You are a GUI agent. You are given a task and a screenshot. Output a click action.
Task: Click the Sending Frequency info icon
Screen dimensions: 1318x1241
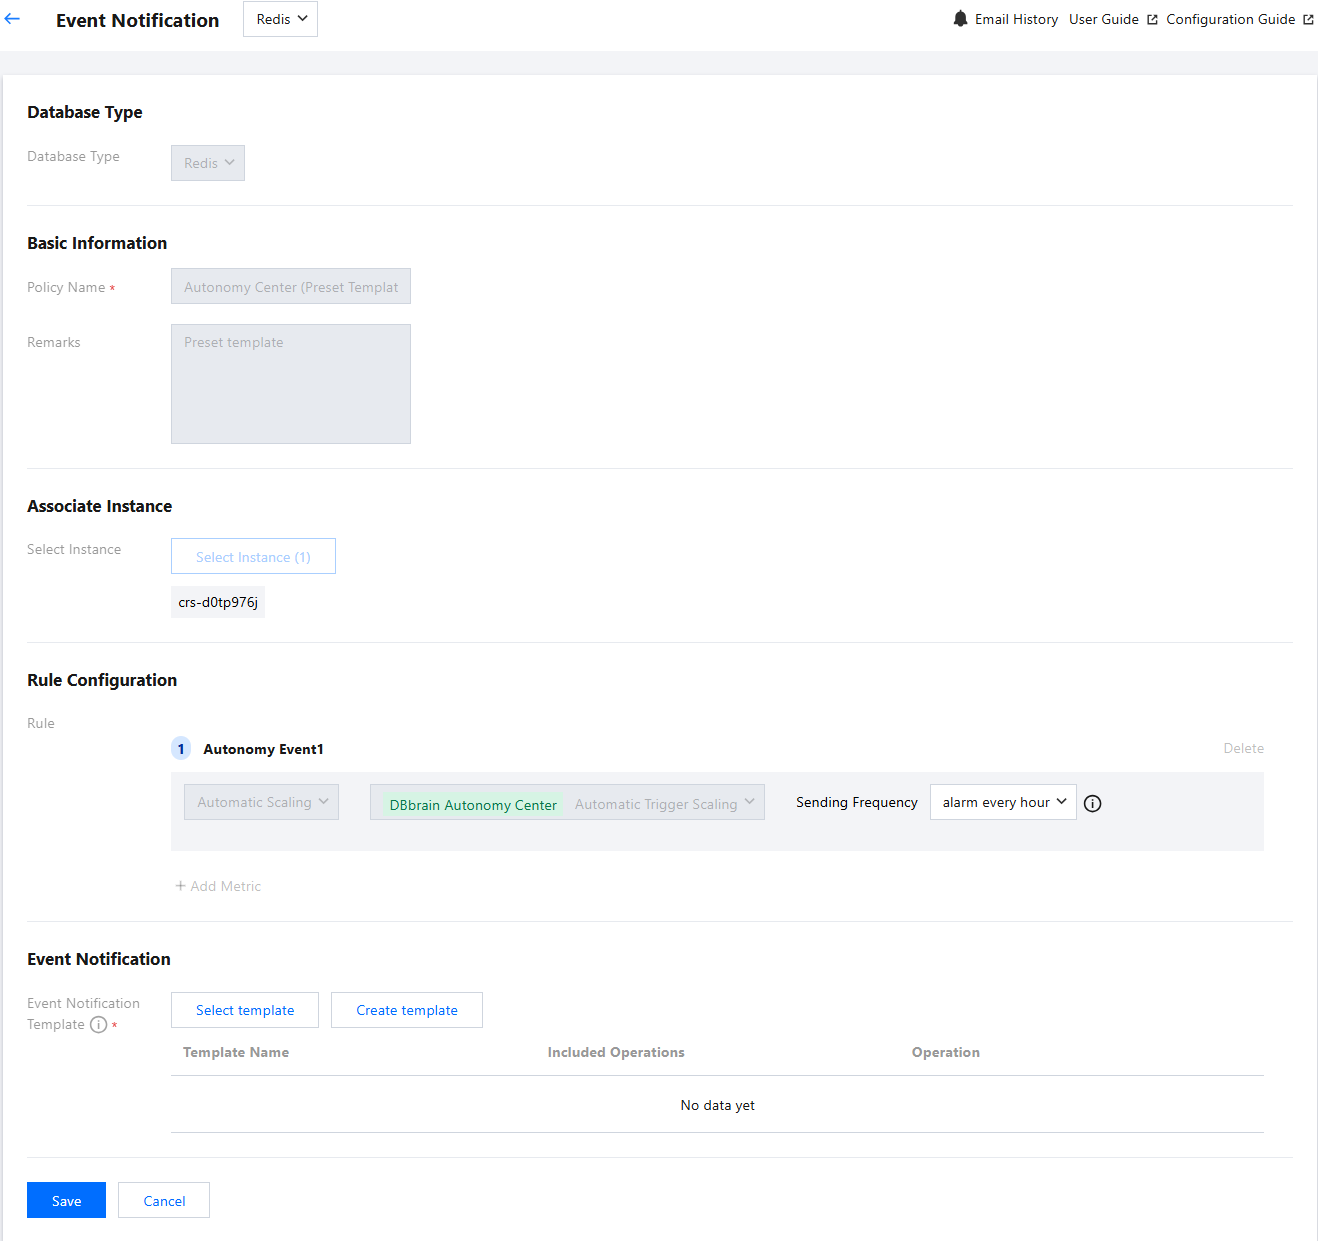tap(1092, 803)
